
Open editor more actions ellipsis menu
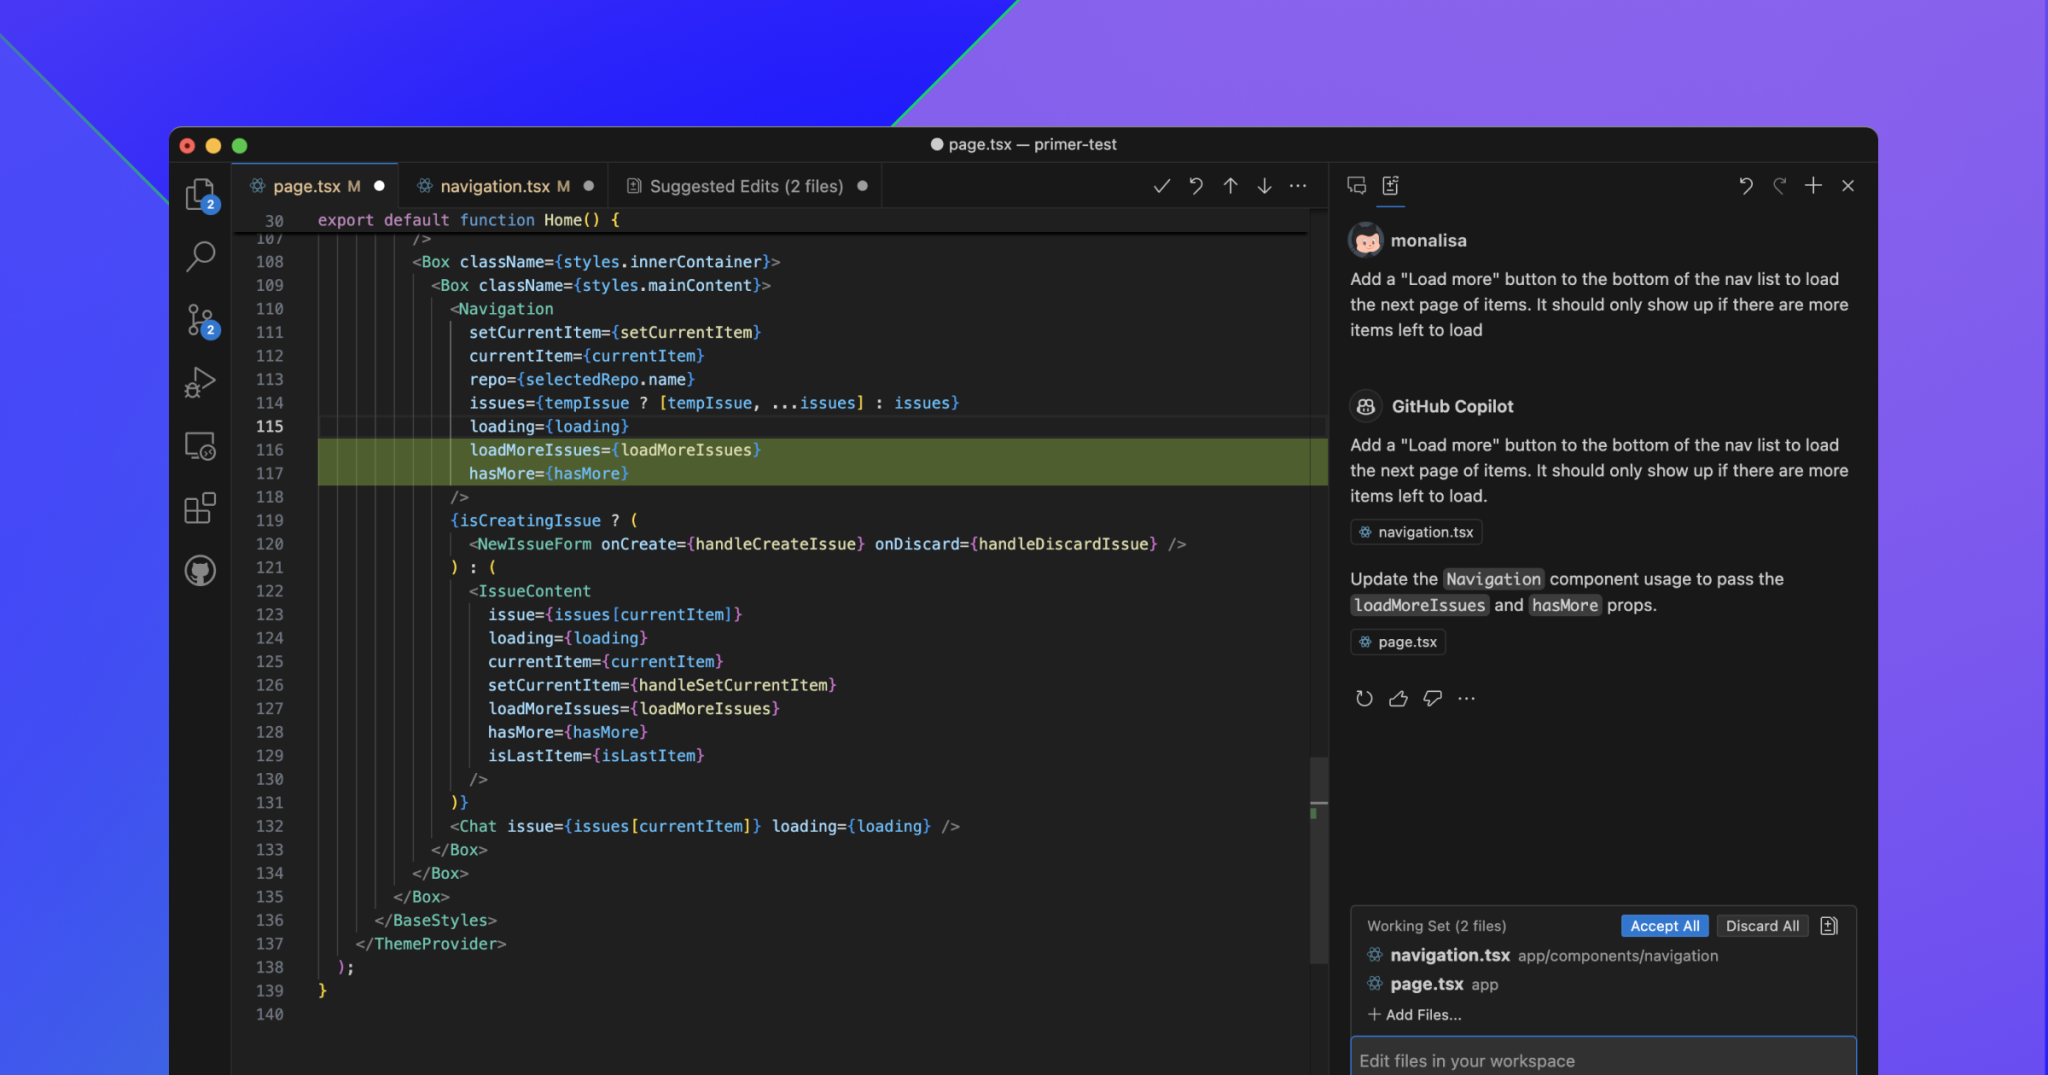pos(1298,186)
